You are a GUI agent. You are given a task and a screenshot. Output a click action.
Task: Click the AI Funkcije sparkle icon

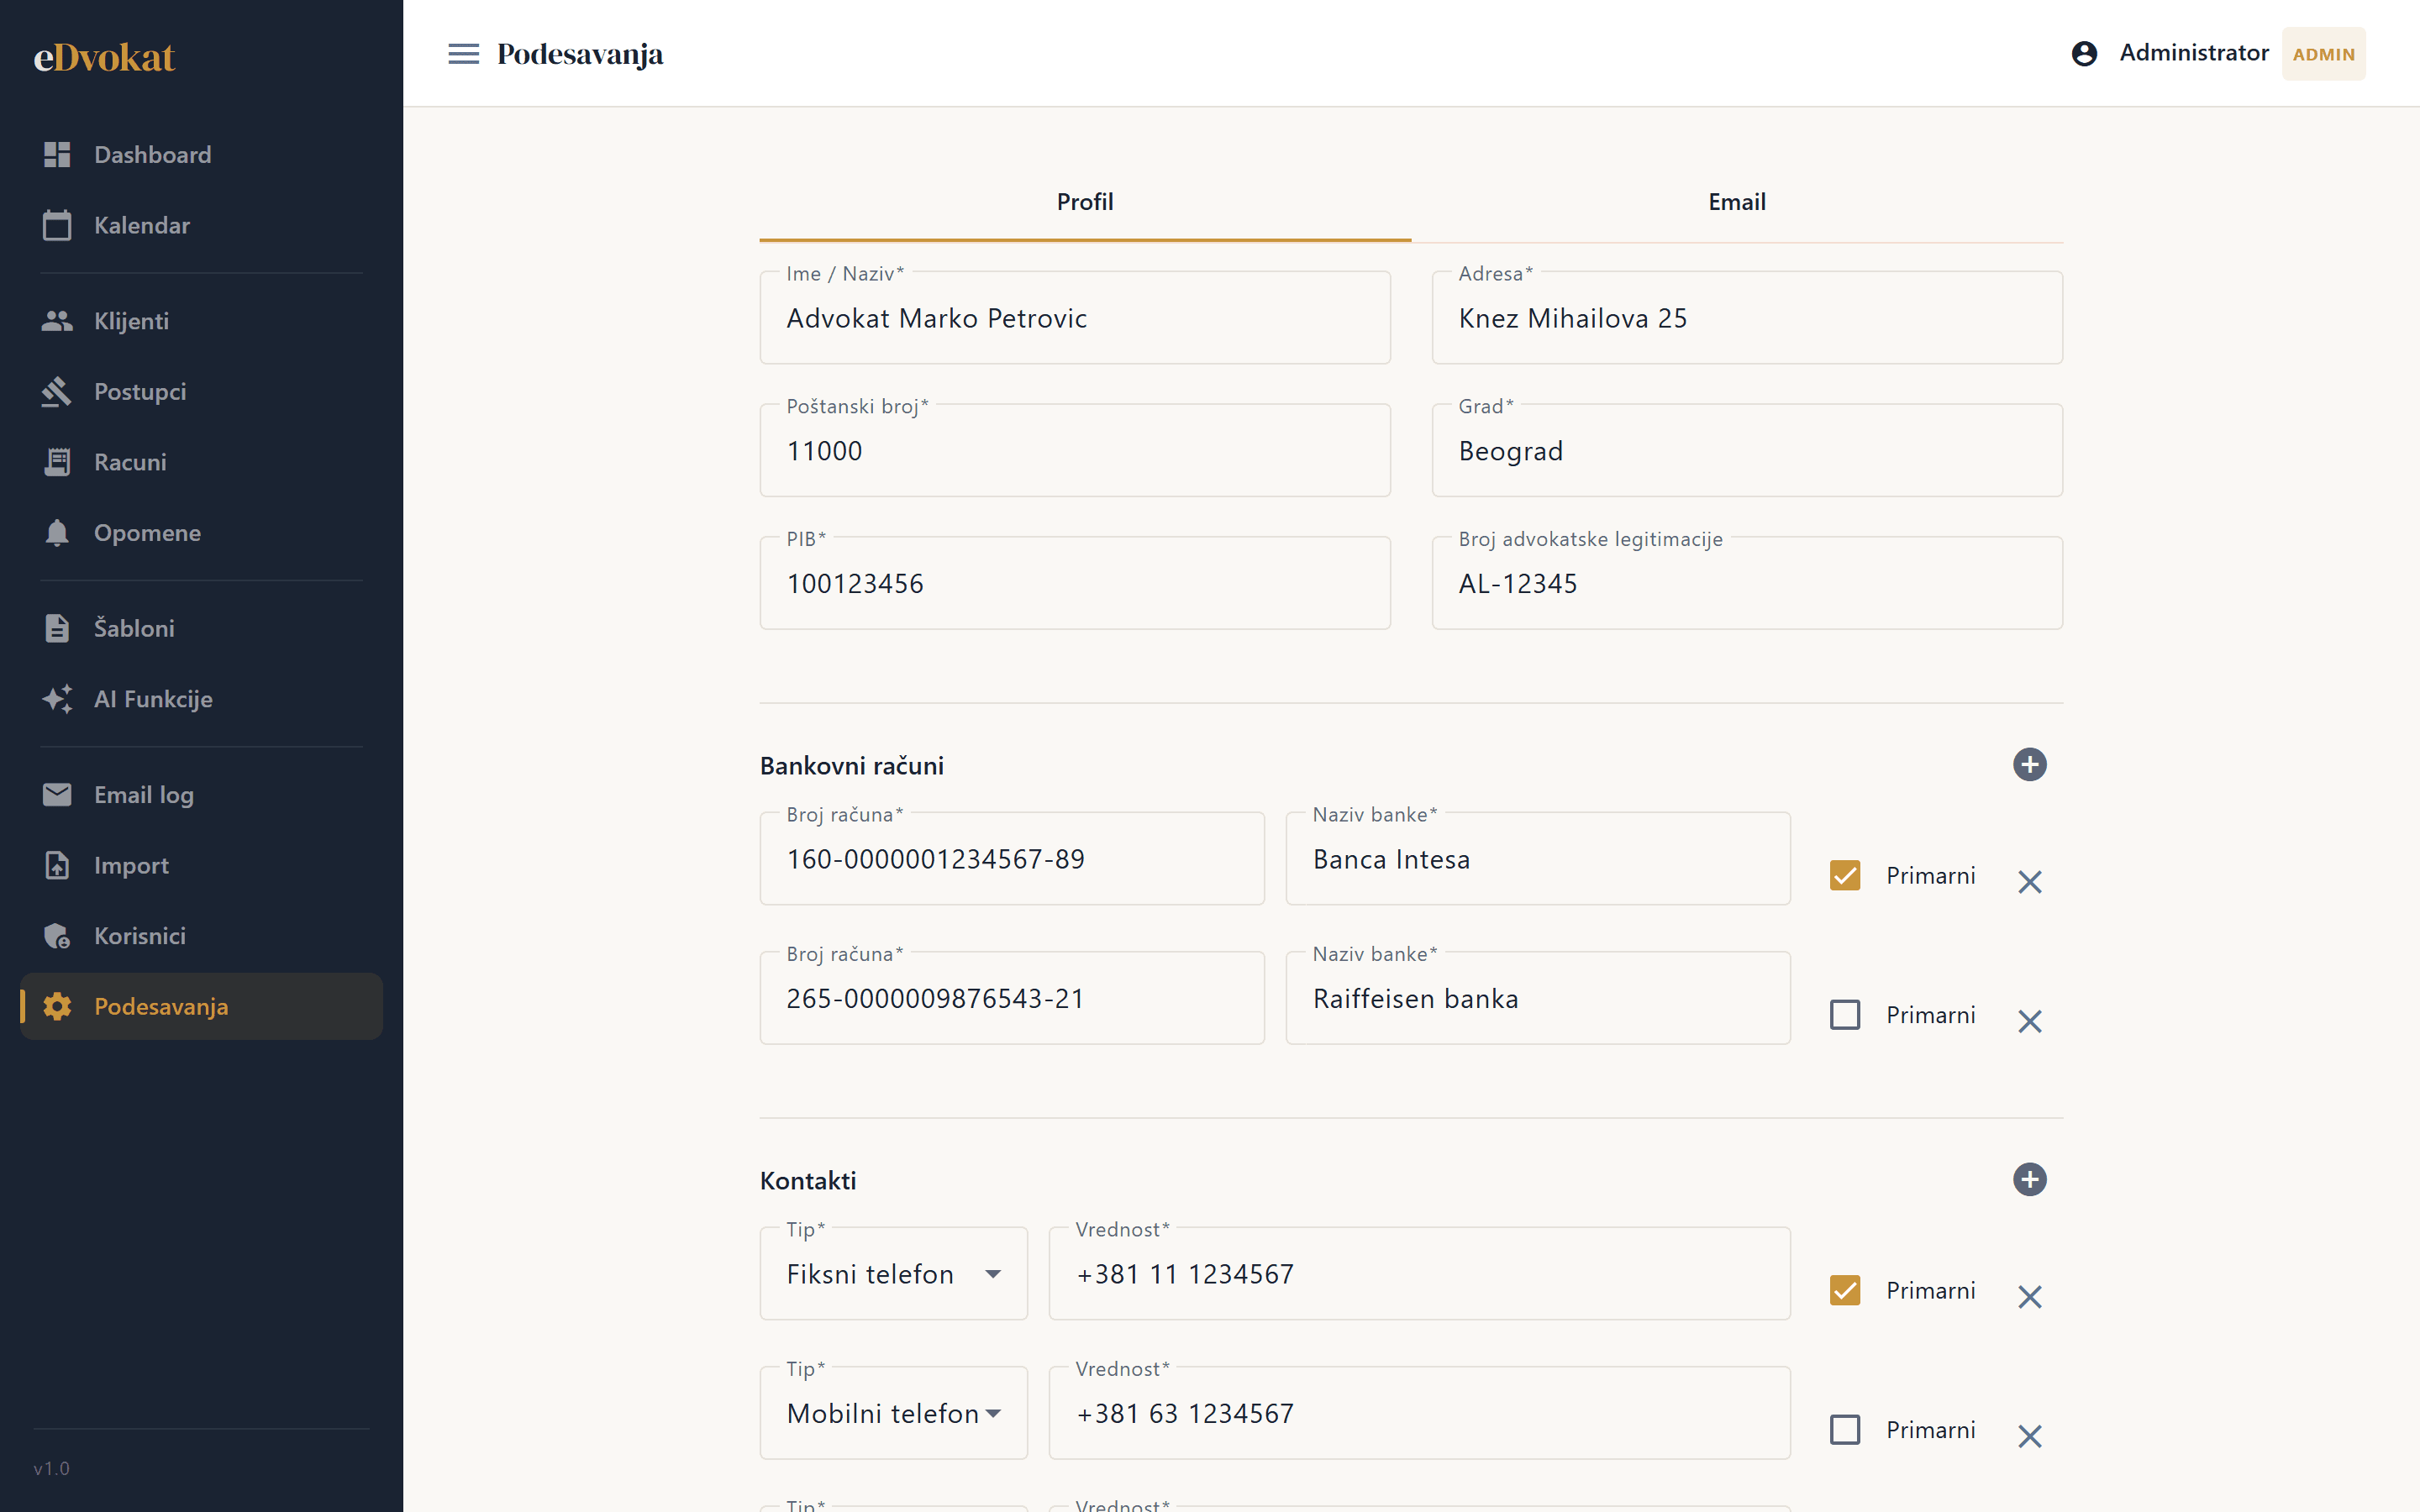point(57,699)
